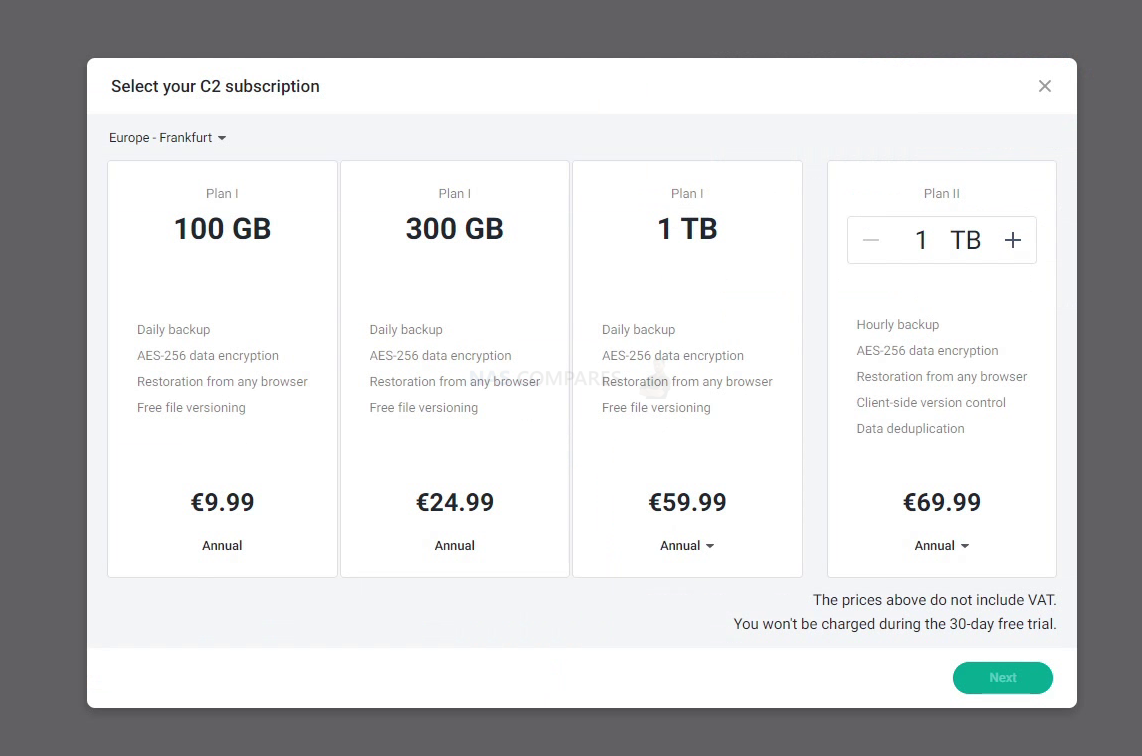Click the Annual label under €9.99

click(222, 546)
